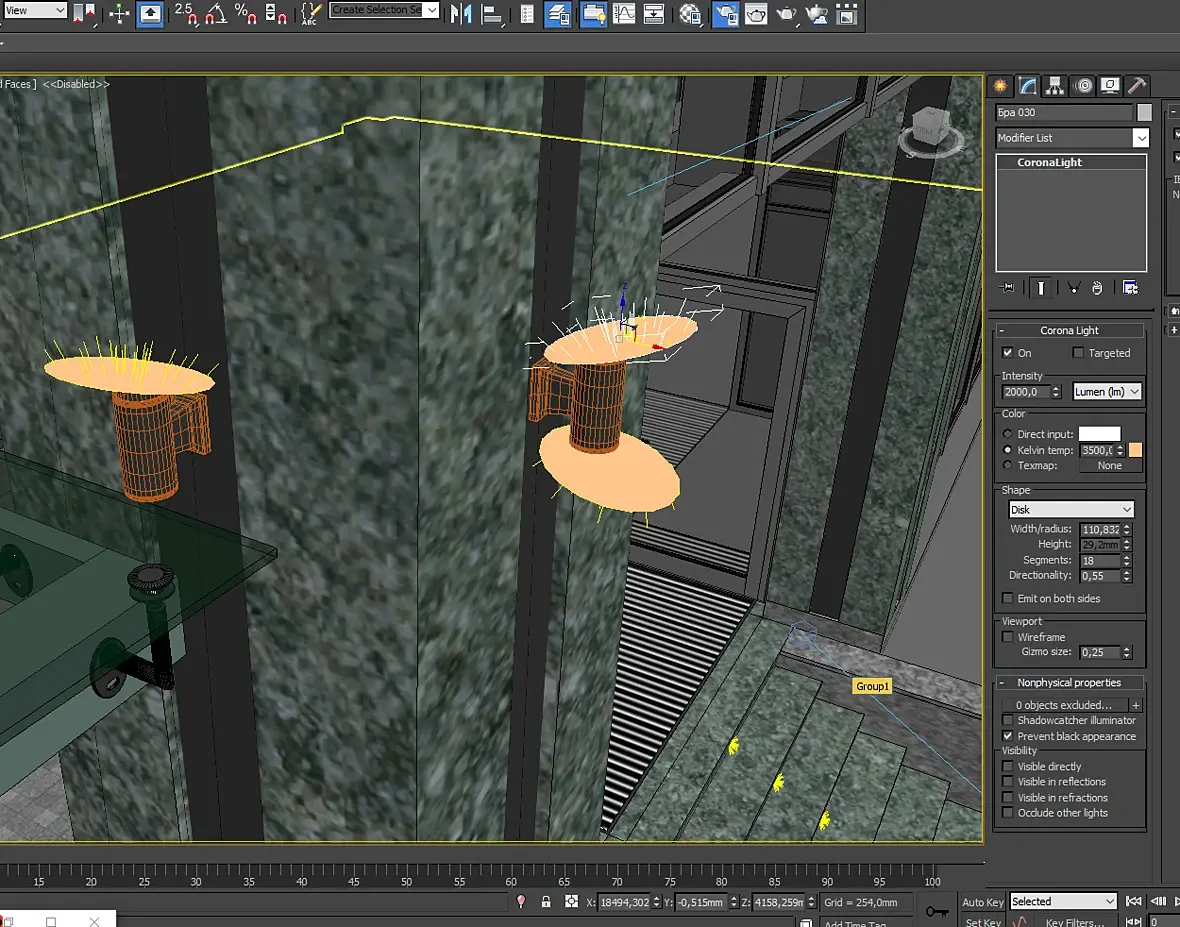The width and height of the screenshot is (1180, 927).
Task: Open the Material Editor from the toolbar
Action: [690, 14]
